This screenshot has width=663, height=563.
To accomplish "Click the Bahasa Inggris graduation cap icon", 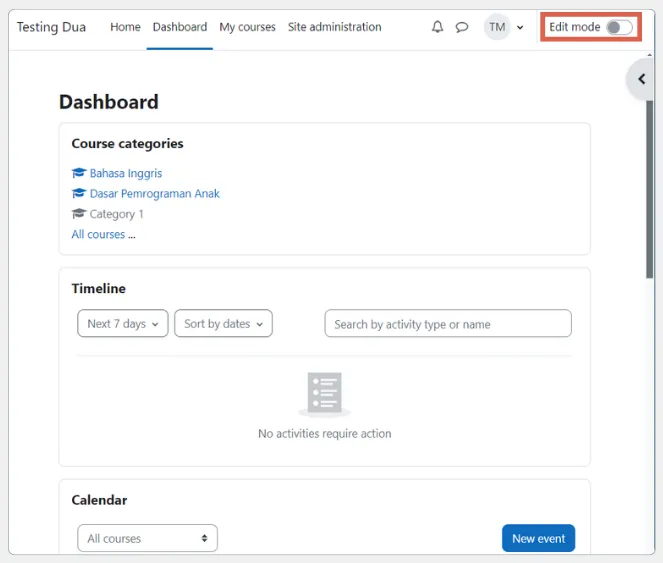I will pyautogui.click(x=79, y=173).
